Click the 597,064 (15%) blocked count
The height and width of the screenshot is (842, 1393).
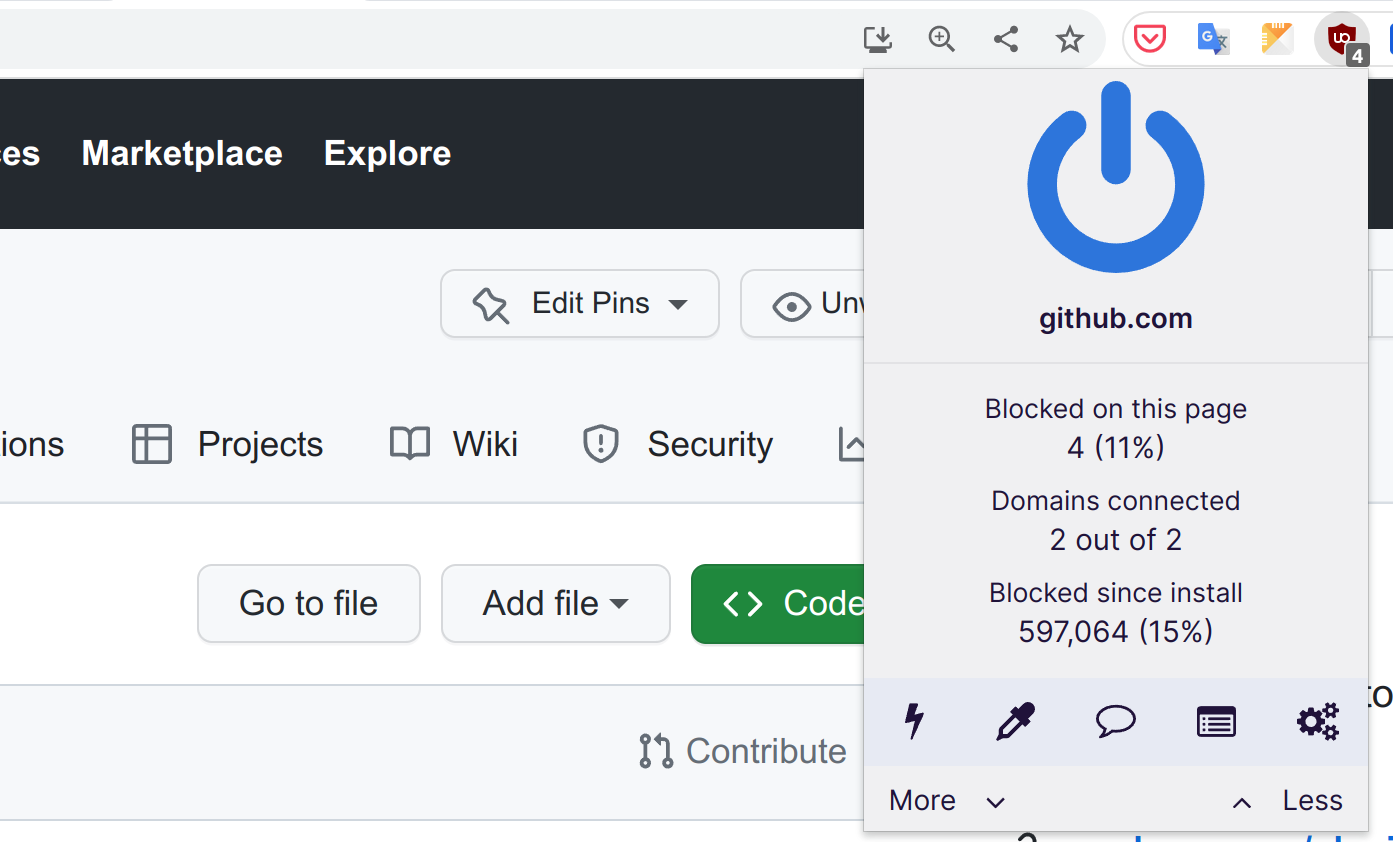pos(1116,632)
